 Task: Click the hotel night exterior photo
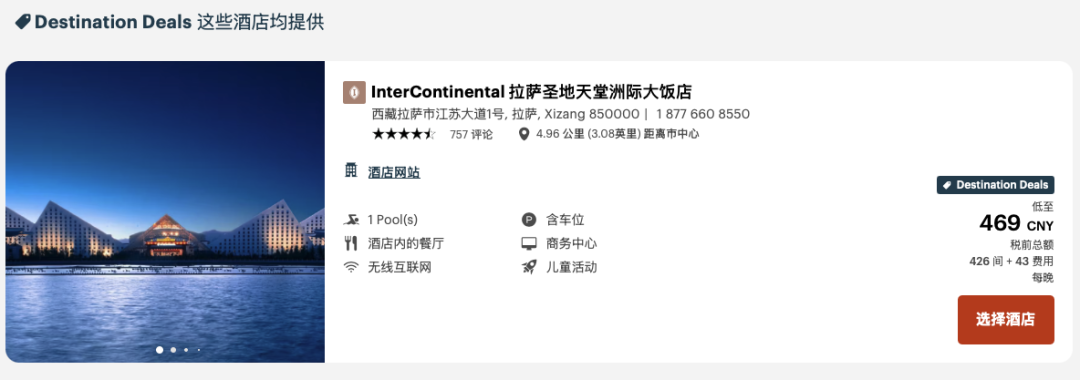[x=165, y=212]
